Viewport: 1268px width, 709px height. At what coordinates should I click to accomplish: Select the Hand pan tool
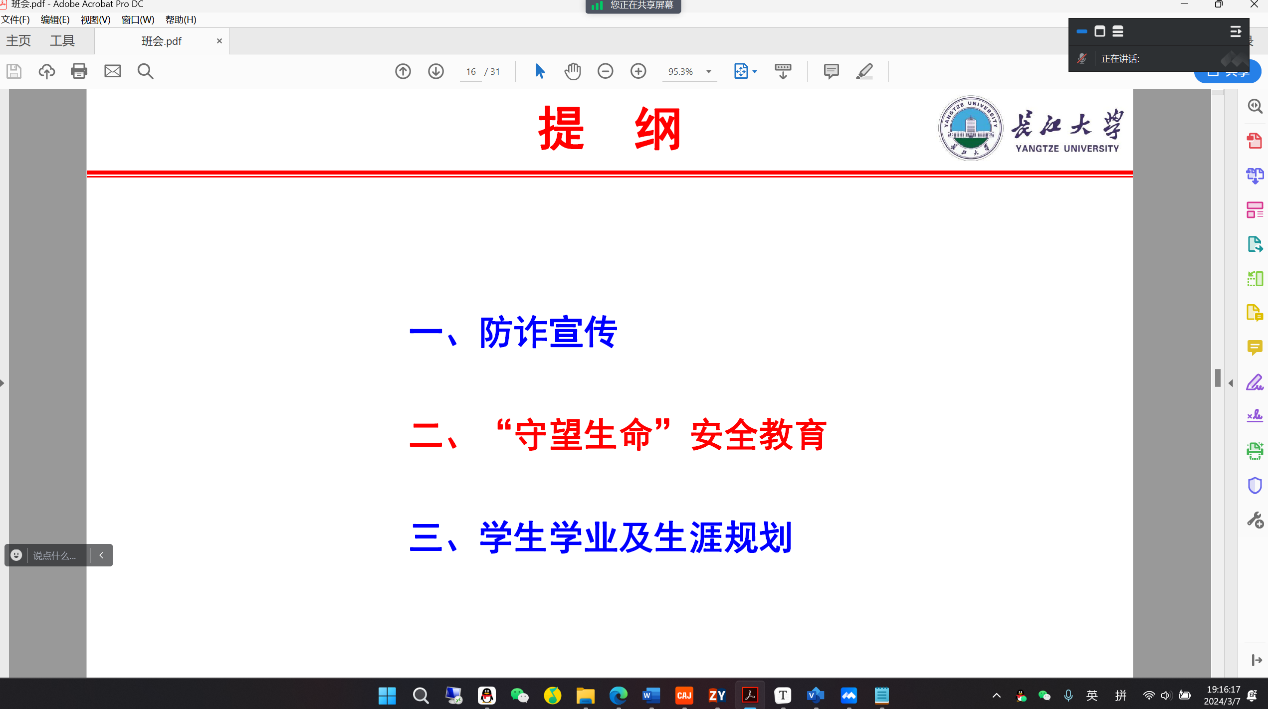click(x=572, y=71)
